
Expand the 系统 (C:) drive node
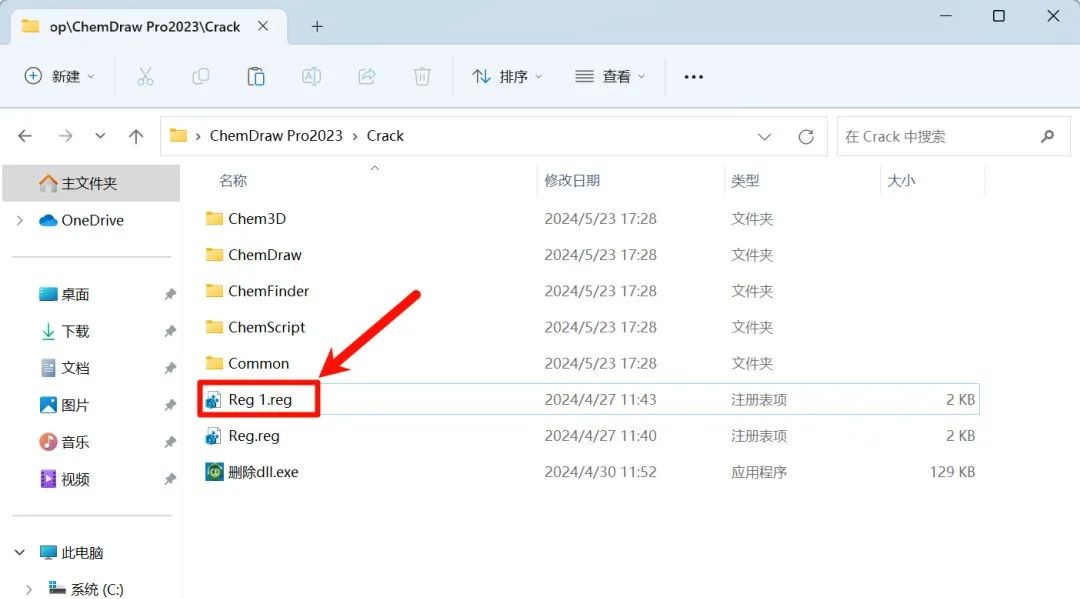28,589
